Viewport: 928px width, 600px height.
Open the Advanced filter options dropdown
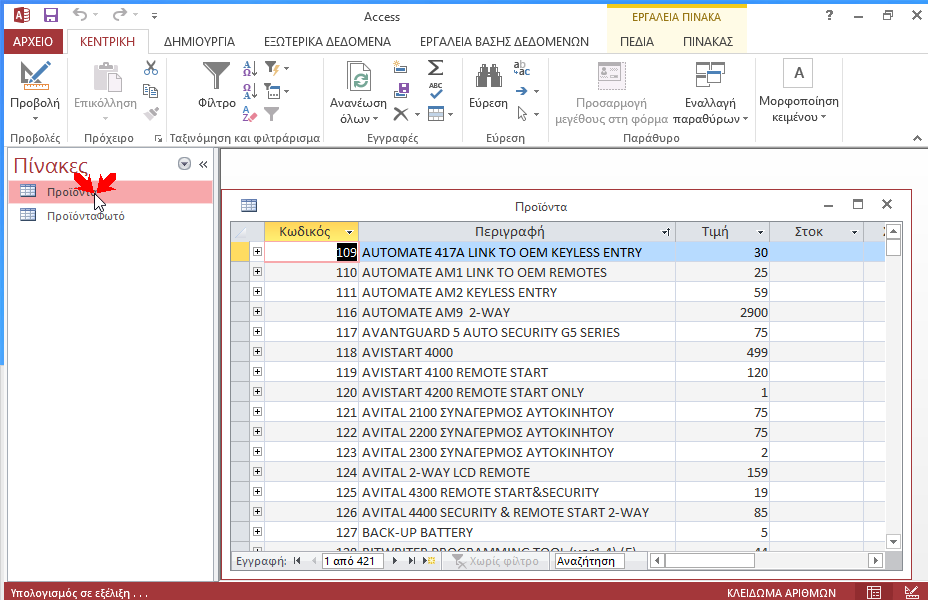point(276,91)
